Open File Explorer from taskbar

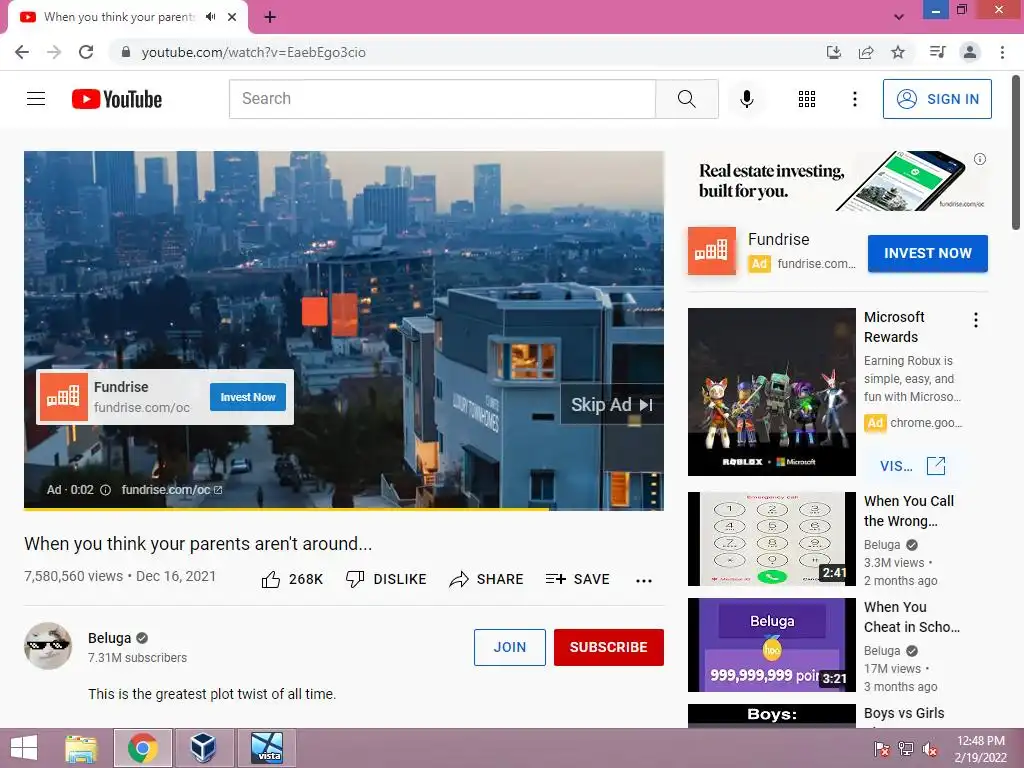(81, 748)
